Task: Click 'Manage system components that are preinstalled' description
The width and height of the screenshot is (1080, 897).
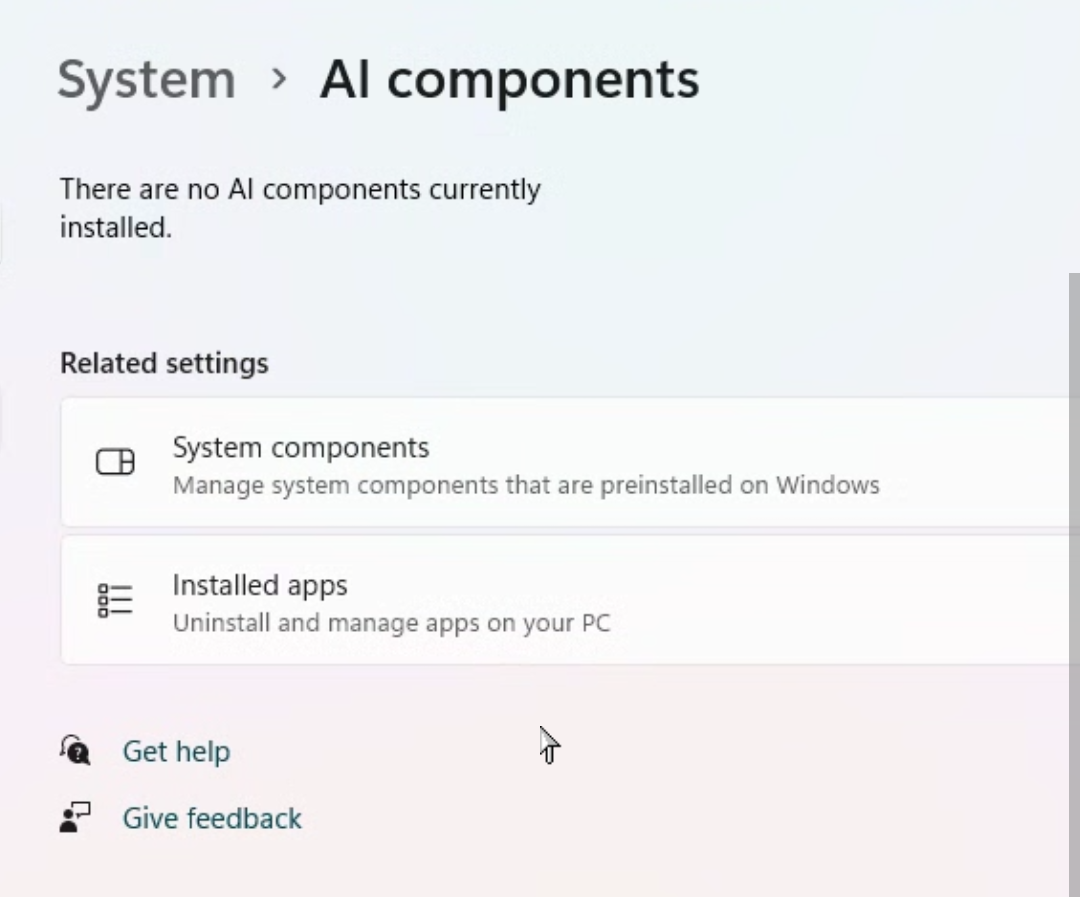Action: click(x=526, y=486)
